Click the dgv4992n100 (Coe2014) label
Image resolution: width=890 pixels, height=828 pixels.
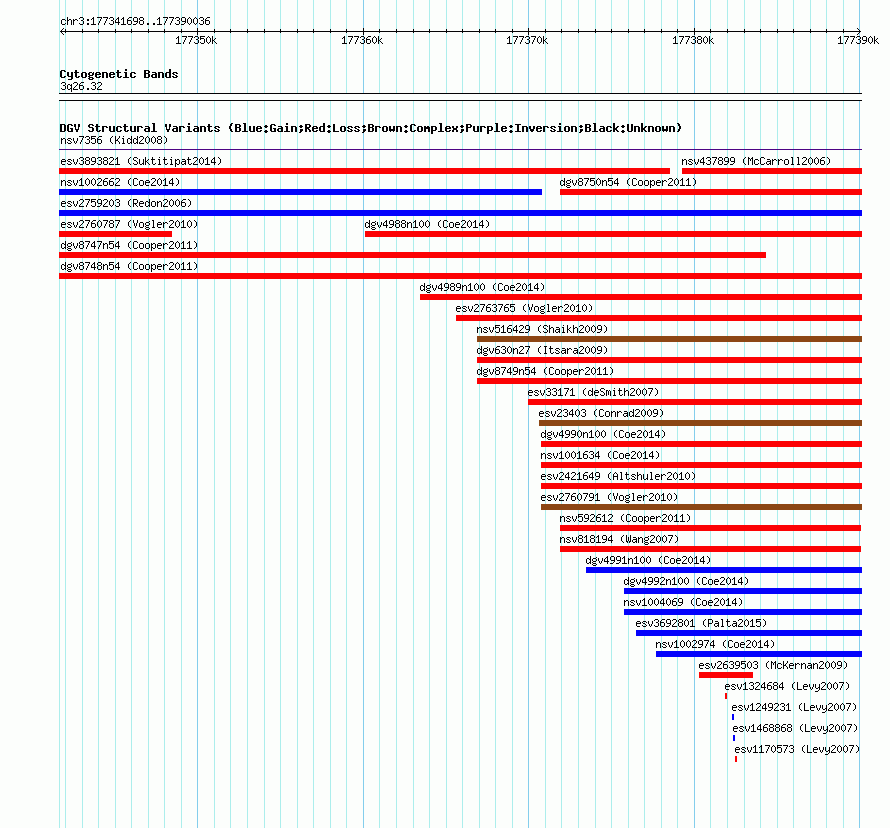click(686, 581)
